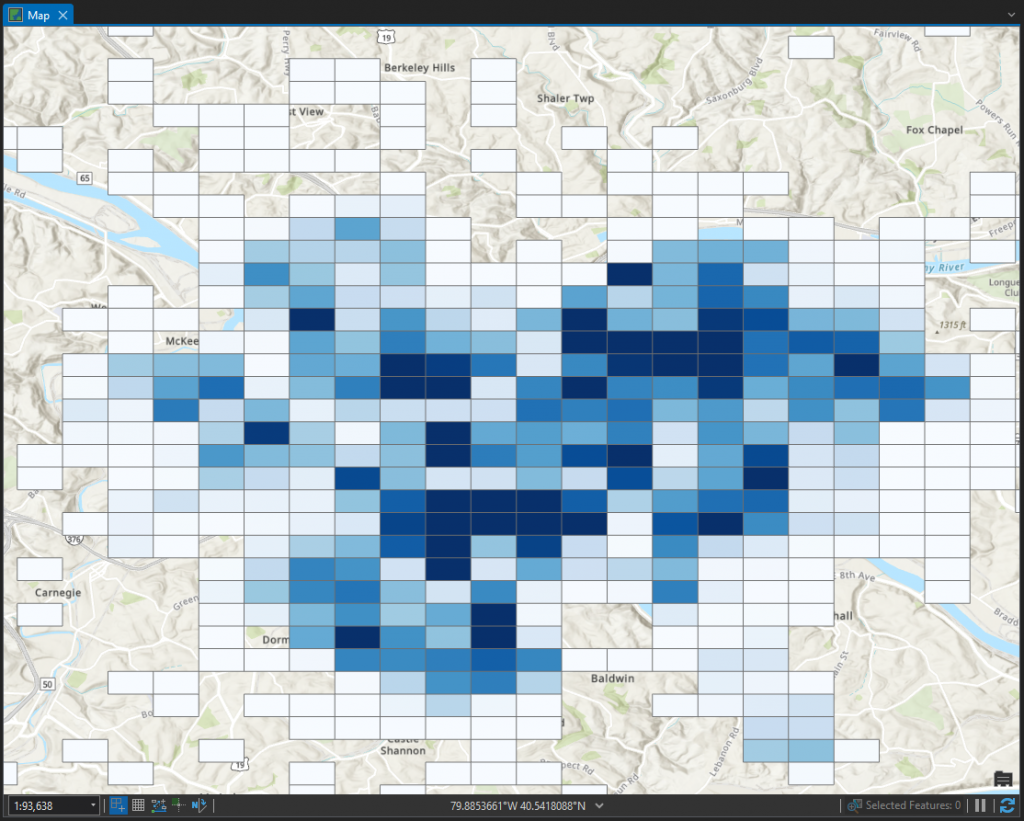Click the medium-blue grid cell adjoining Dormont label
Screen dimensions: 1024x821
[x=312, y=636]
